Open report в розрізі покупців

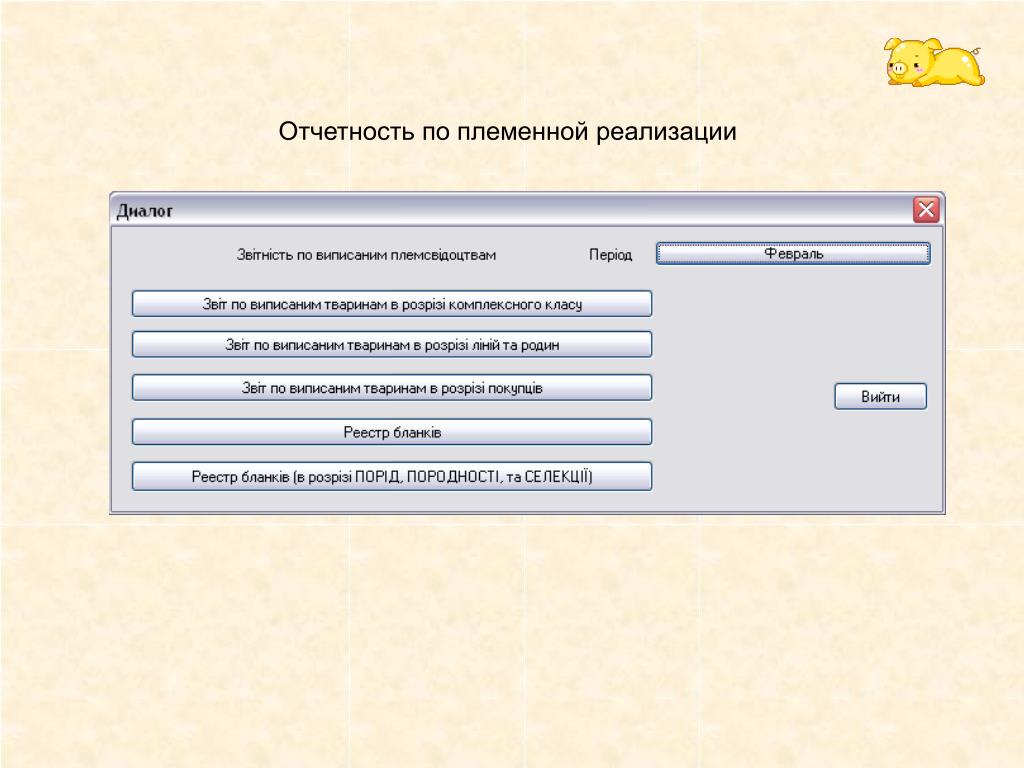(x=392, y=388)
